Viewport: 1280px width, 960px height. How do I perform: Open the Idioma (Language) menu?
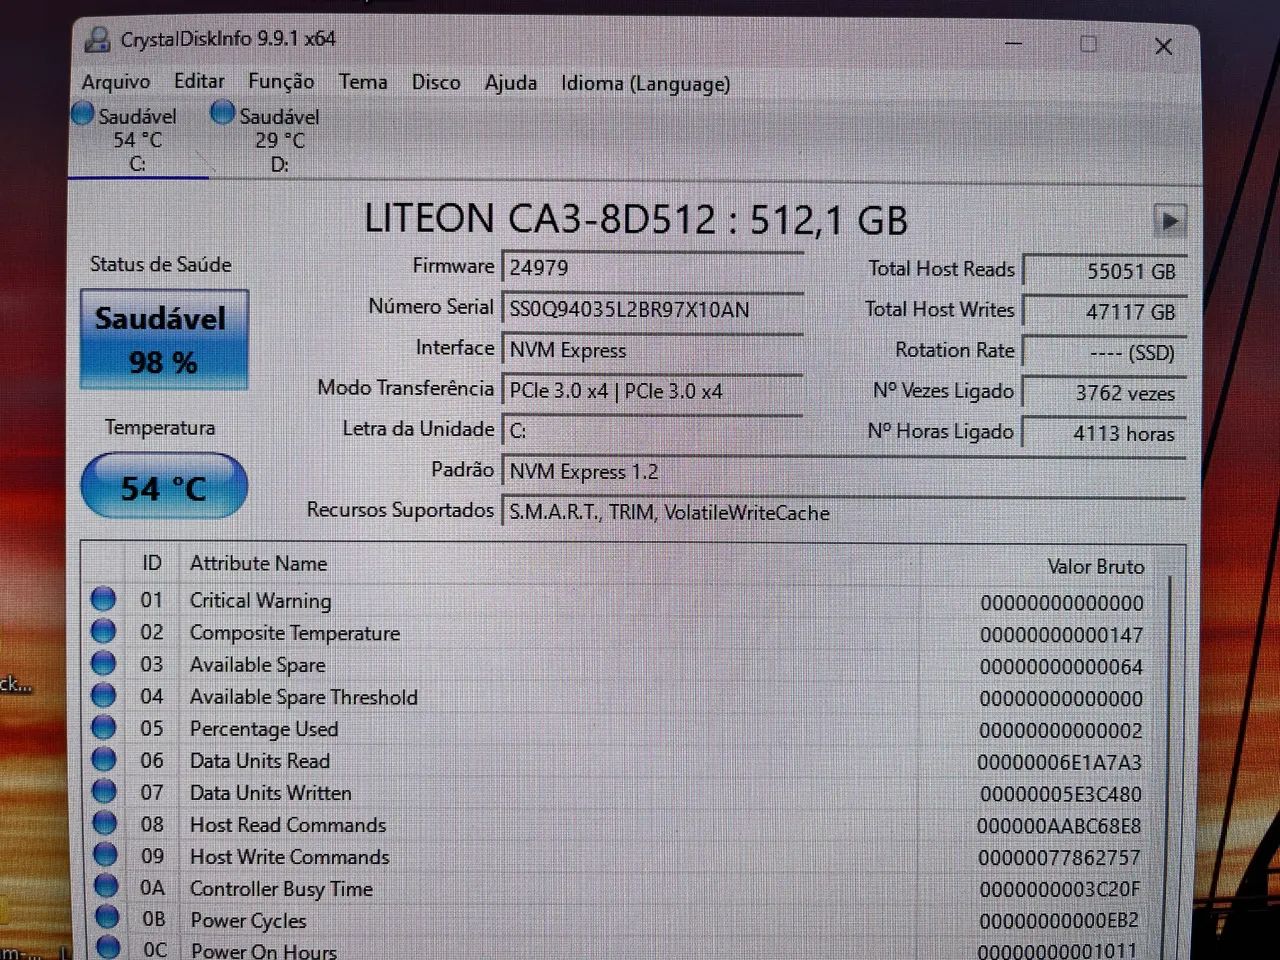pos(645,84)
